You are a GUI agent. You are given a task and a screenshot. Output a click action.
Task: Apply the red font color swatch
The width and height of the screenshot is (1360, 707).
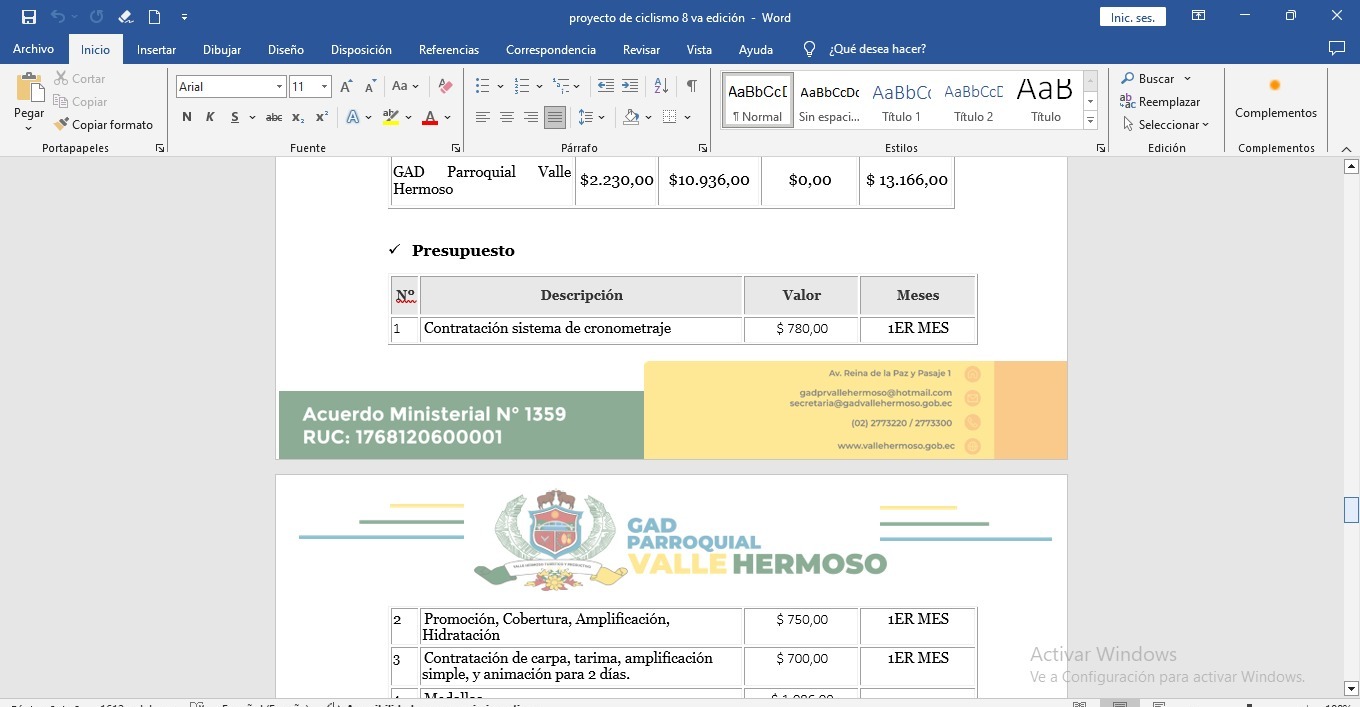[430, 118]
